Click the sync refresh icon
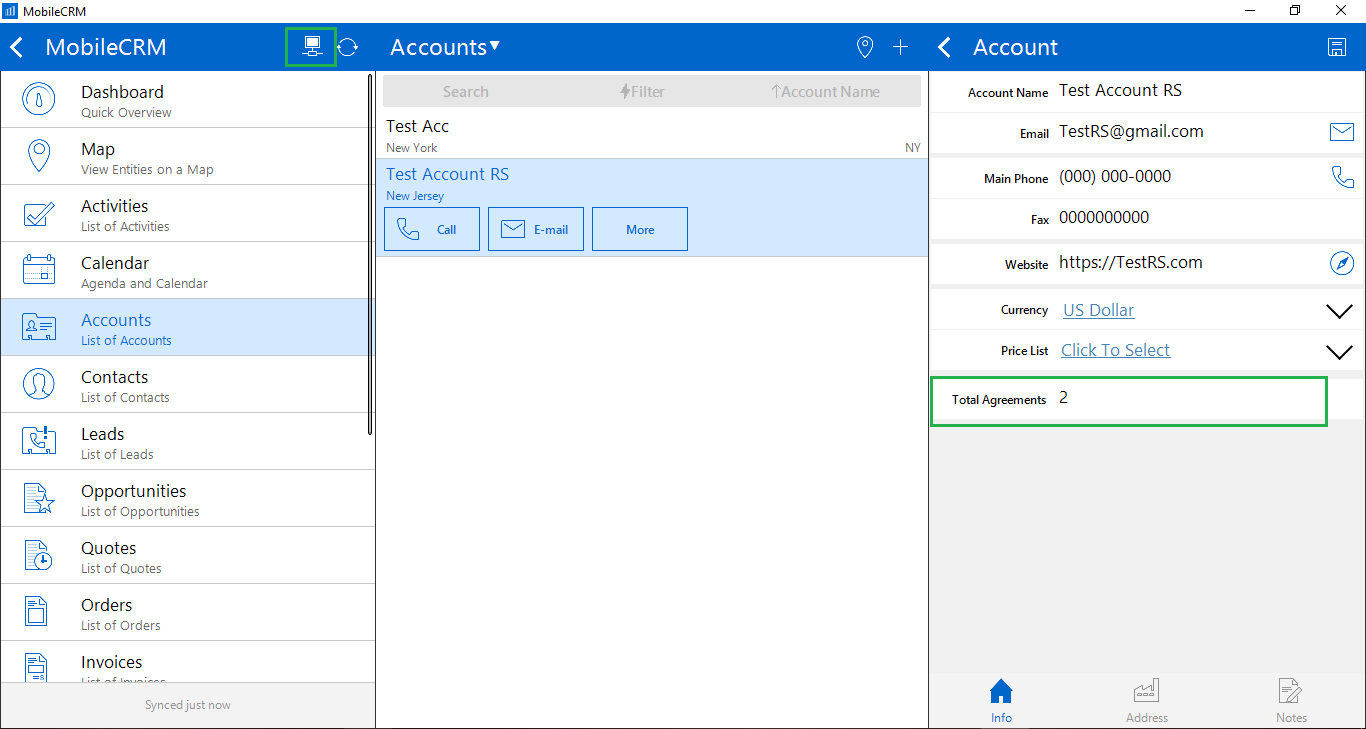1366x729 pixels. (x=347, y=47)
